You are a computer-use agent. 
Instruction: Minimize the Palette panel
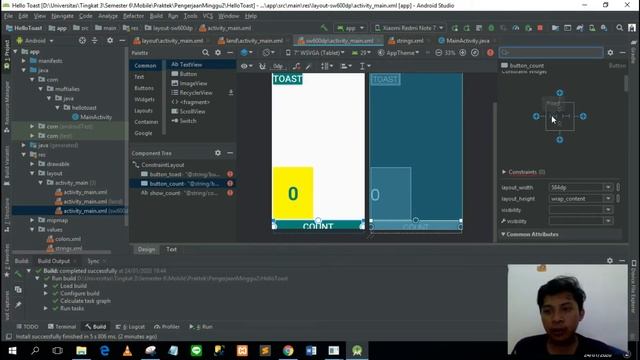tap(230, 53)
